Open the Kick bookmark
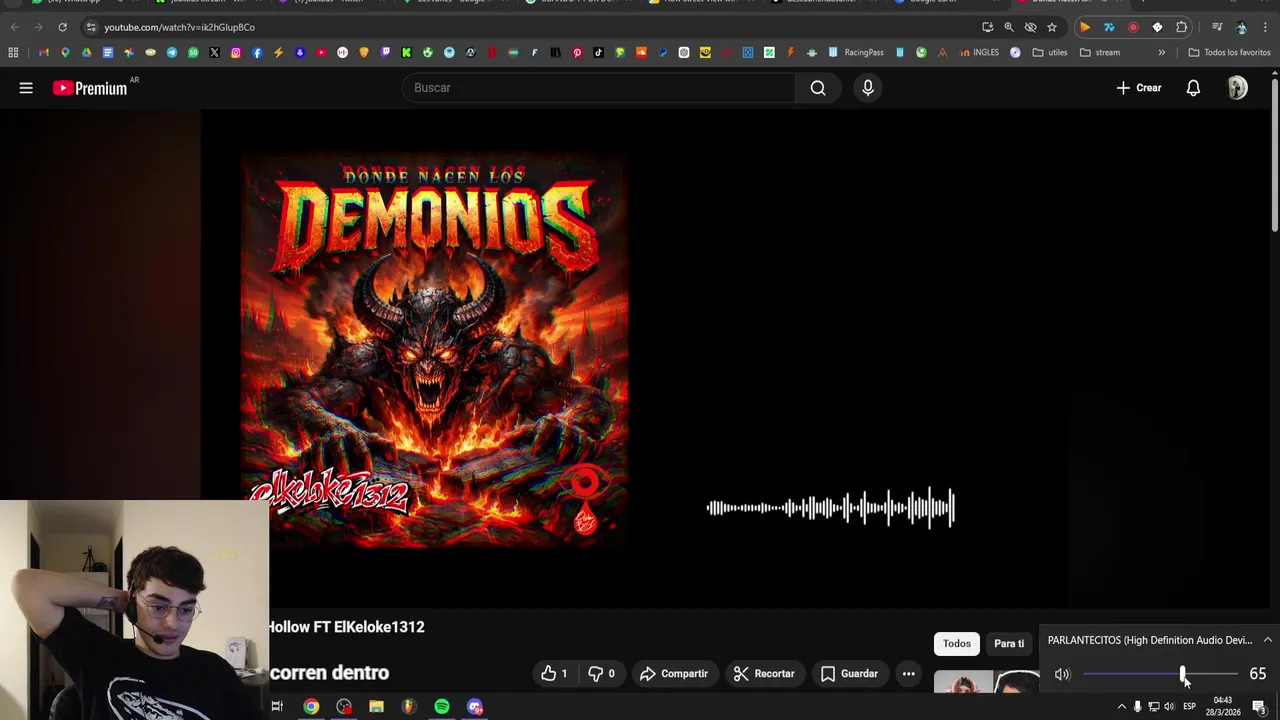The height and width of the screenshot is (720, 1280). click(406, 52)
